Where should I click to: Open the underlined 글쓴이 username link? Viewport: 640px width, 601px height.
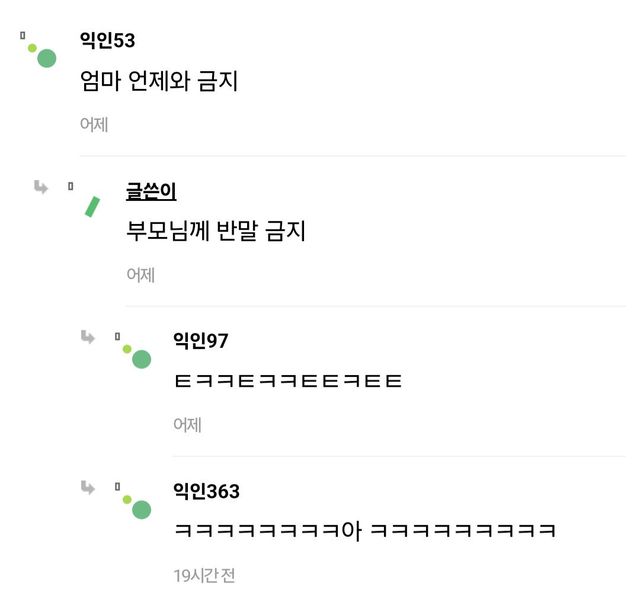[x=151, y=191]
